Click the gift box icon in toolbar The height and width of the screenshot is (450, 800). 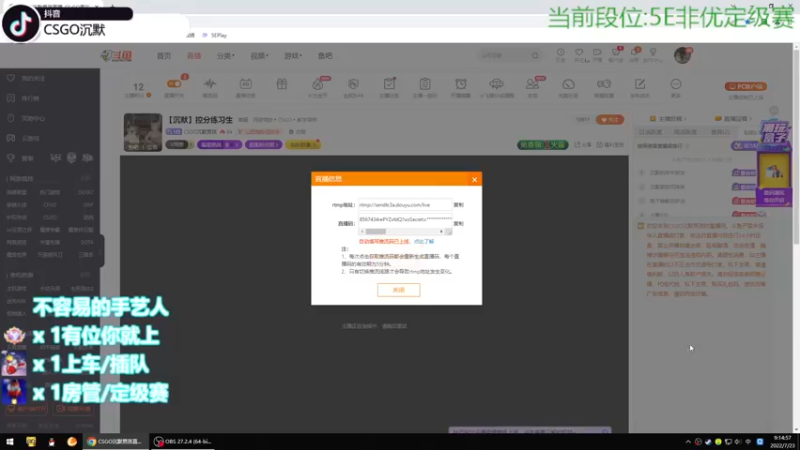(x=282, y=84)
